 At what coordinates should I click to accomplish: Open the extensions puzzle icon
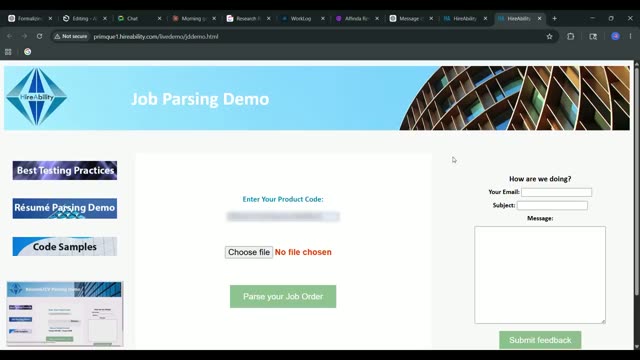coord(571,36)
